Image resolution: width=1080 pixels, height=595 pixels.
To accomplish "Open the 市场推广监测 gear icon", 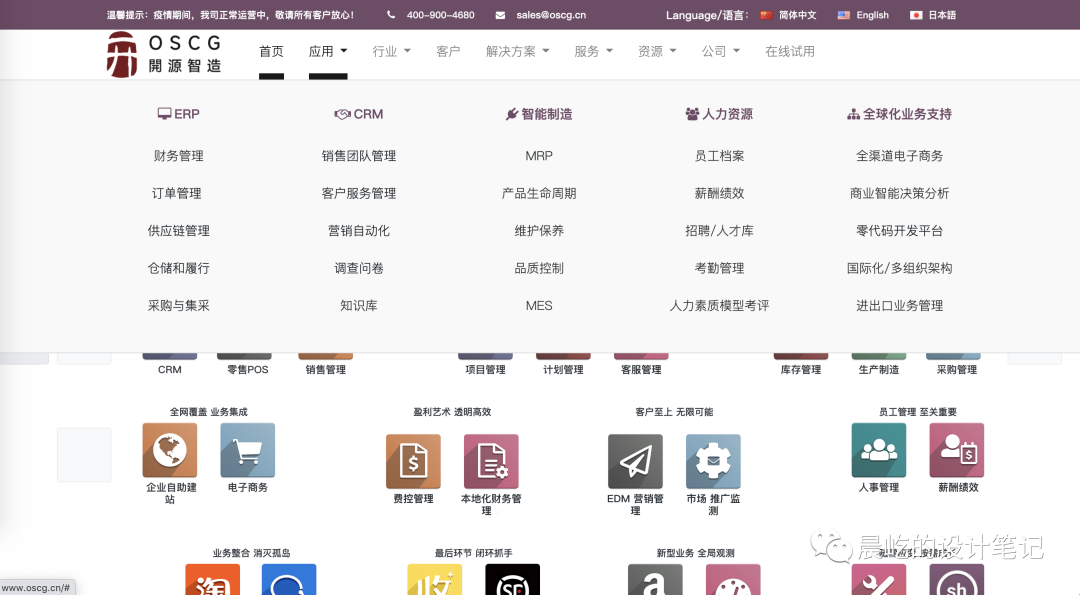I will (x=713, y=461).
